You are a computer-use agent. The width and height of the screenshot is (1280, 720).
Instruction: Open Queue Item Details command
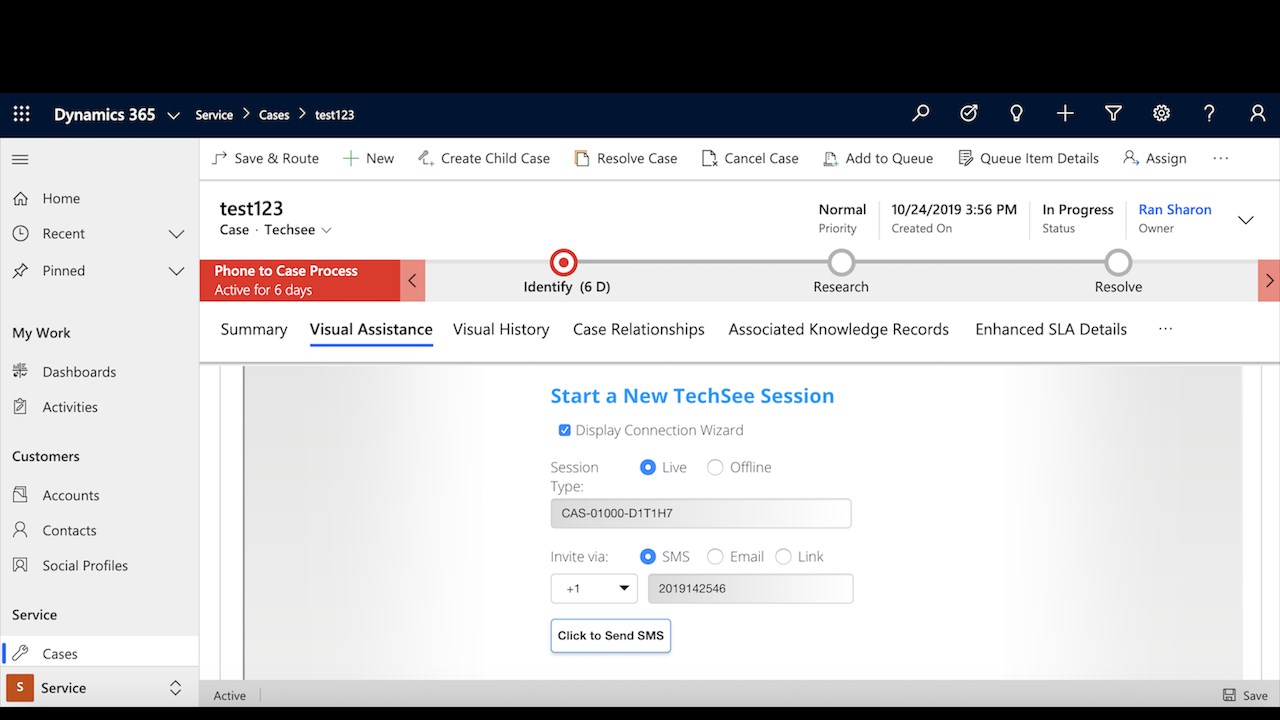pos(1028,158)
